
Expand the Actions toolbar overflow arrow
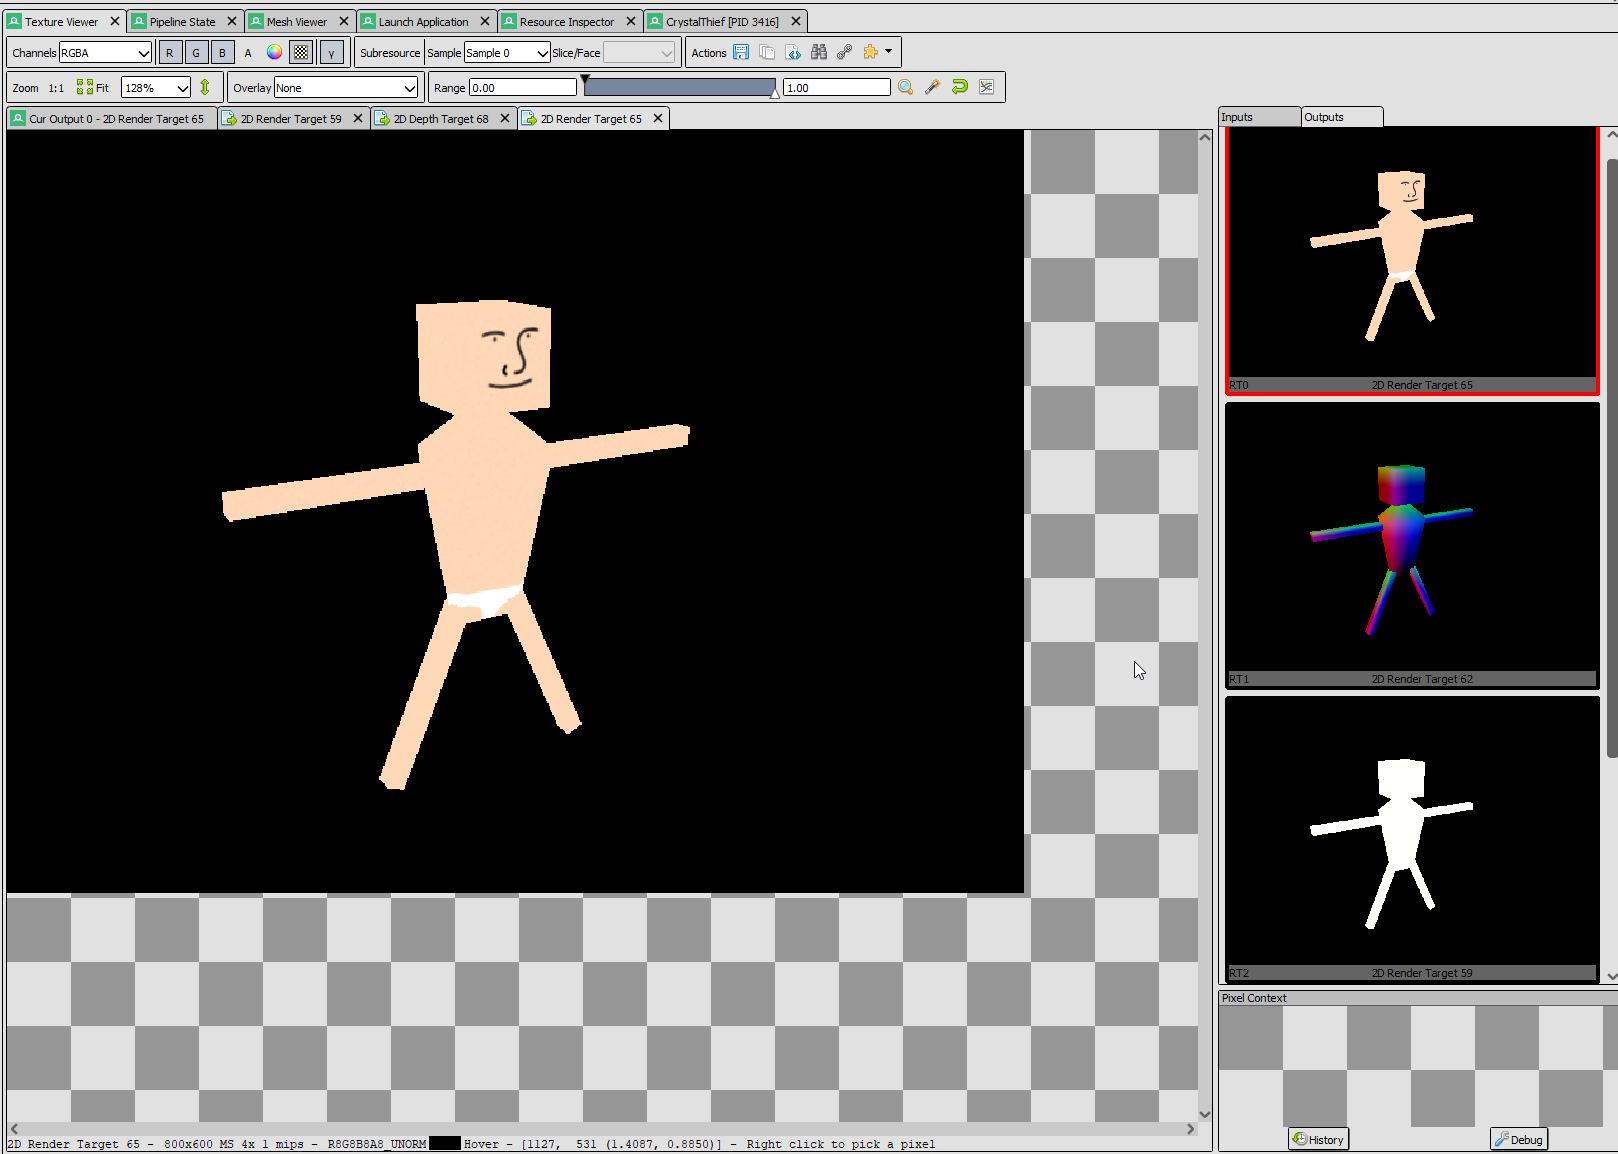tap(888, 52)
